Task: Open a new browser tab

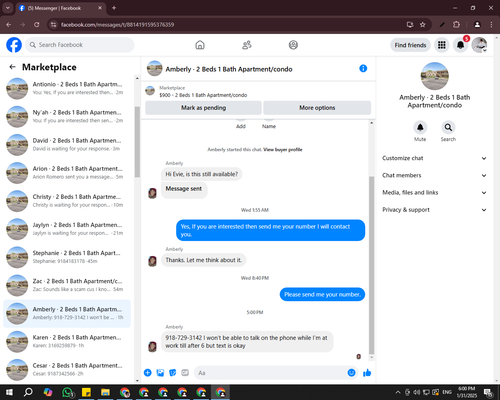Action: 114,8
